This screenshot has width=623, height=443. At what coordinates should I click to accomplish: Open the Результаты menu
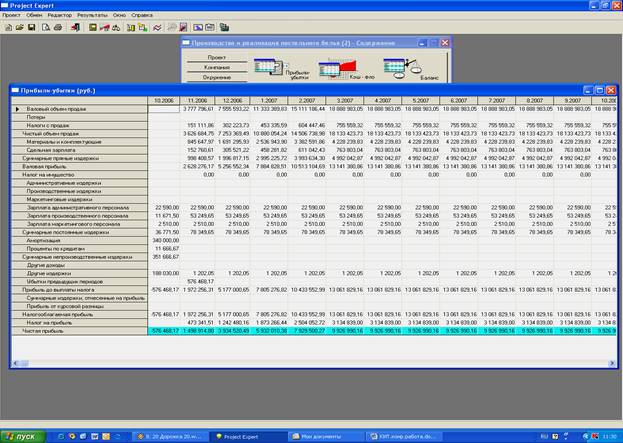(x=92, y=16)
